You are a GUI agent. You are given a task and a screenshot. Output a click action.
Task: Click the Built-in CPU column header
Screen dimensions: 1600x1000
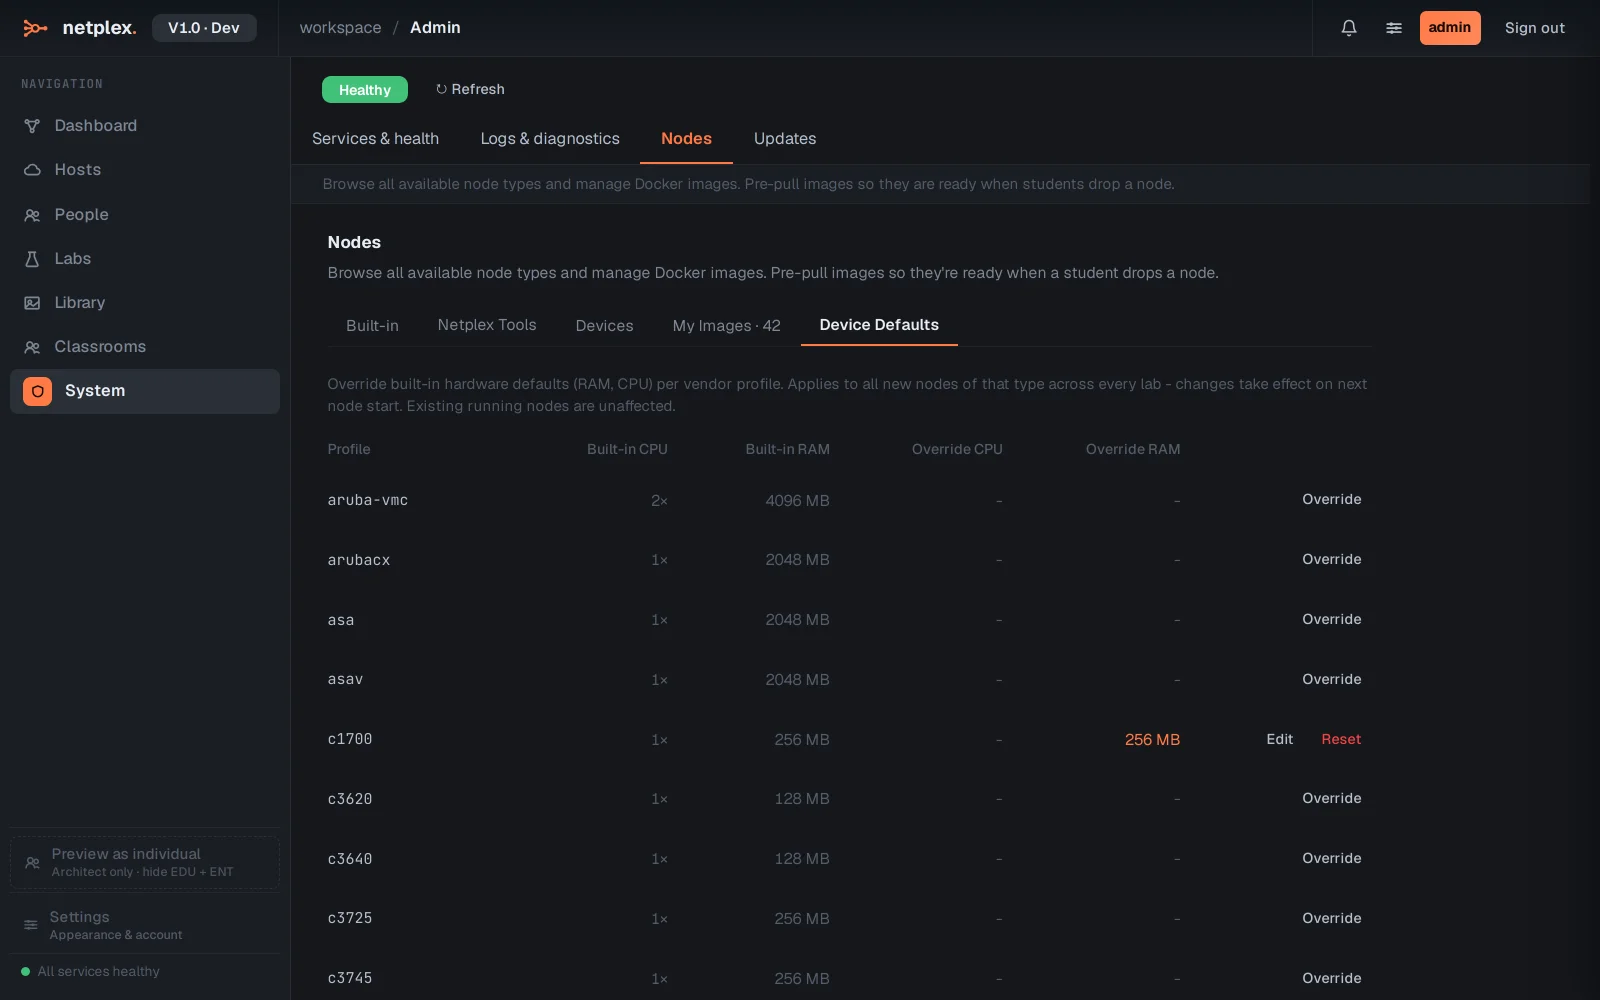[627, 449]
